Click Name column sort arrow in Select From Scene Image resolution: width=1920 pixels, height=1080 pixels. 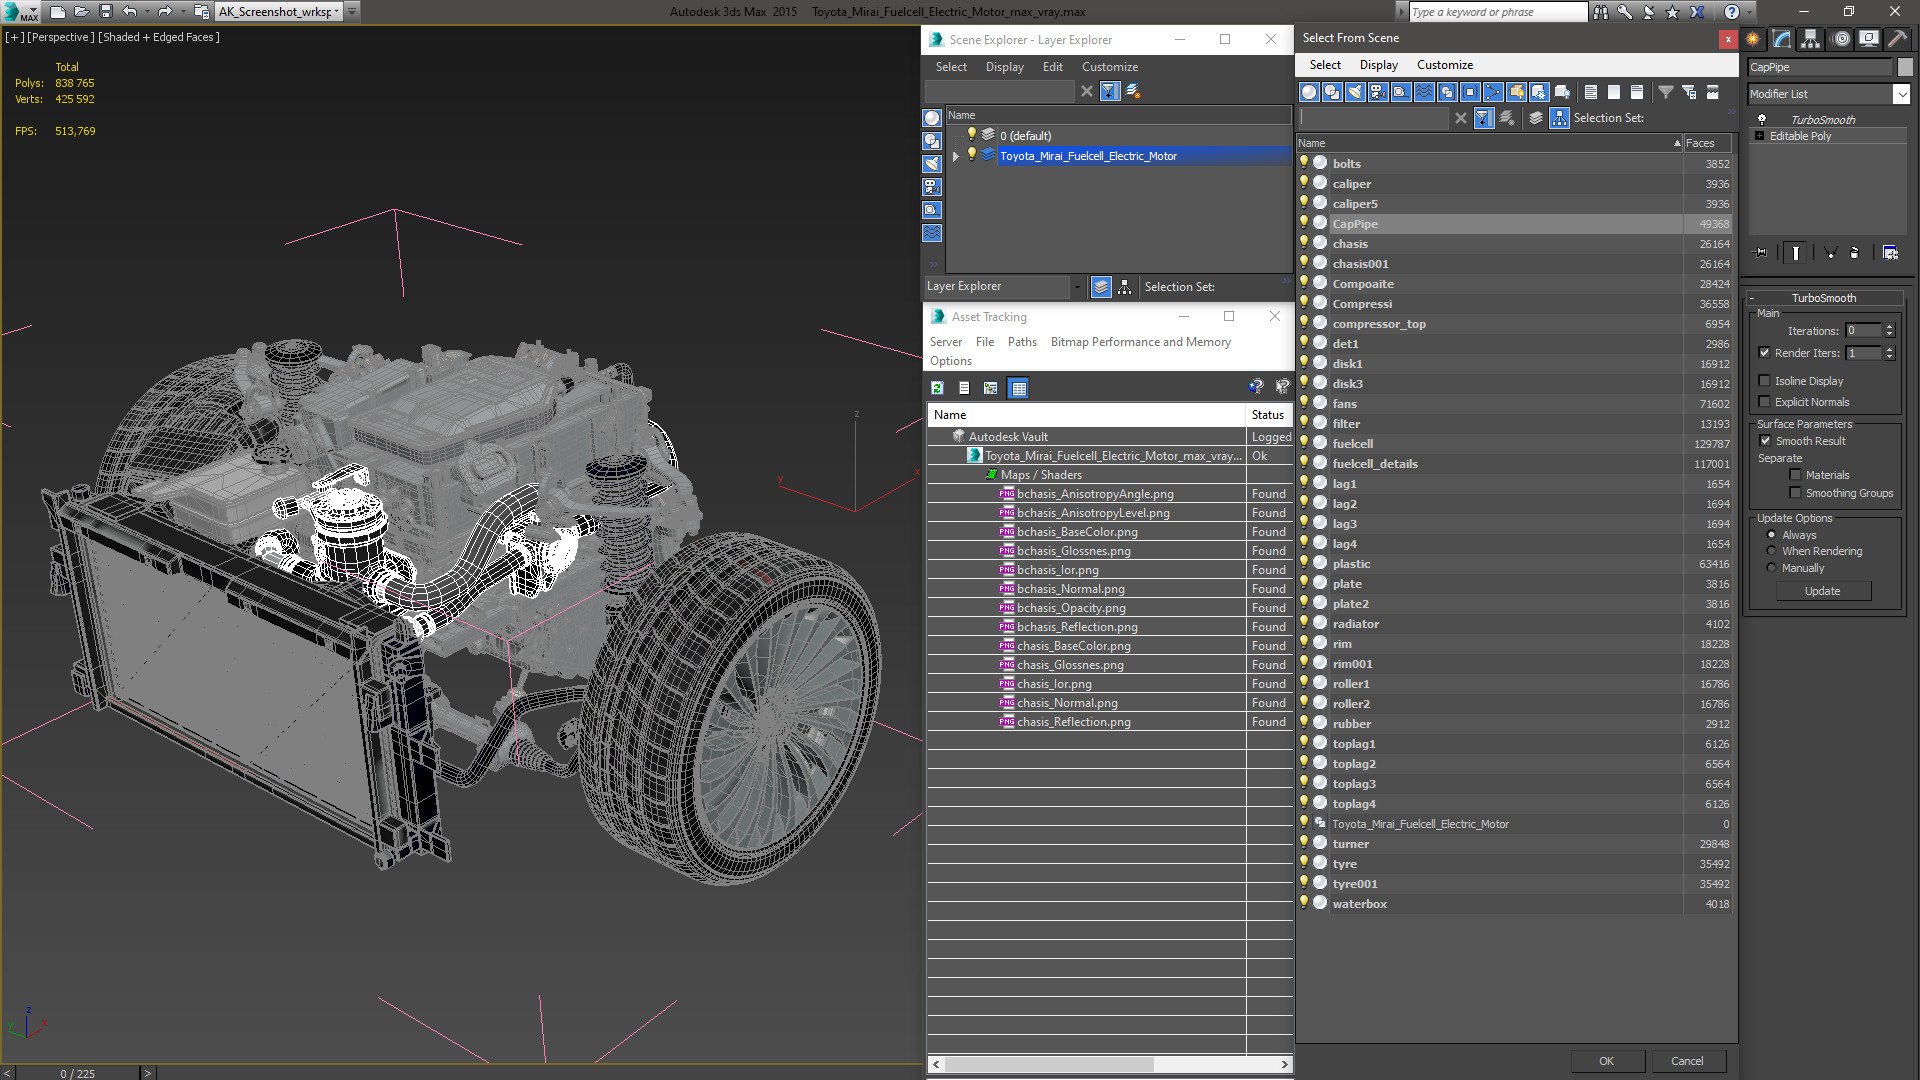click(1677, 144)
